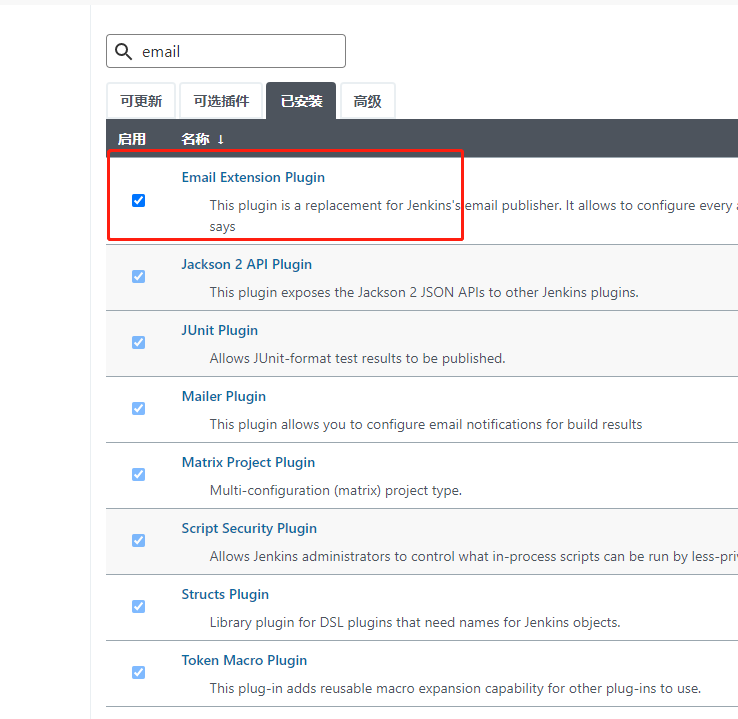The width and height of the screenshot is (738, 719).
Task: Select the 已安装 tab
Action: pyautogui.click(x=301, y=101)
